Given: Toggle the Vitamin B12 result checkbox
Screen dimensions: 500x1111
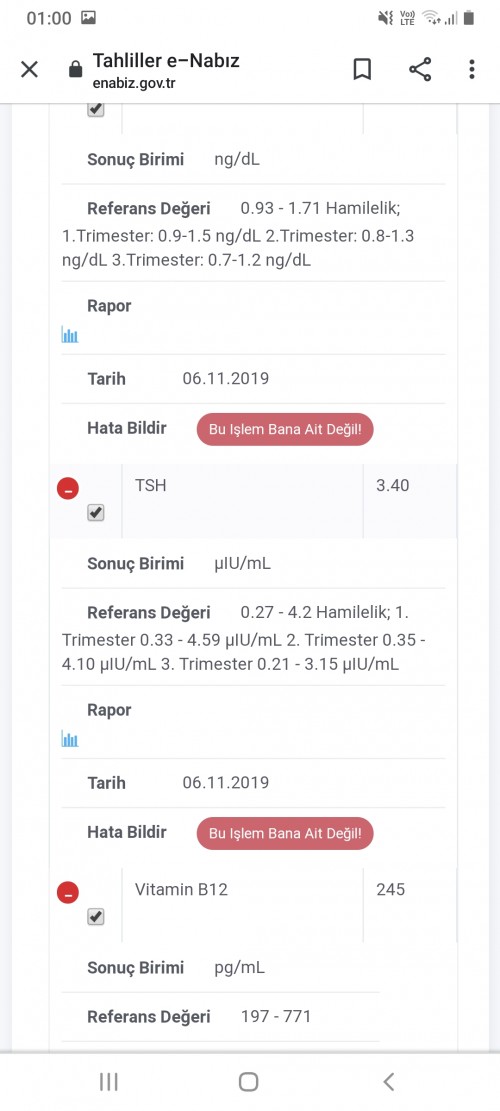Looking at the screenshot, I should 96,917.
